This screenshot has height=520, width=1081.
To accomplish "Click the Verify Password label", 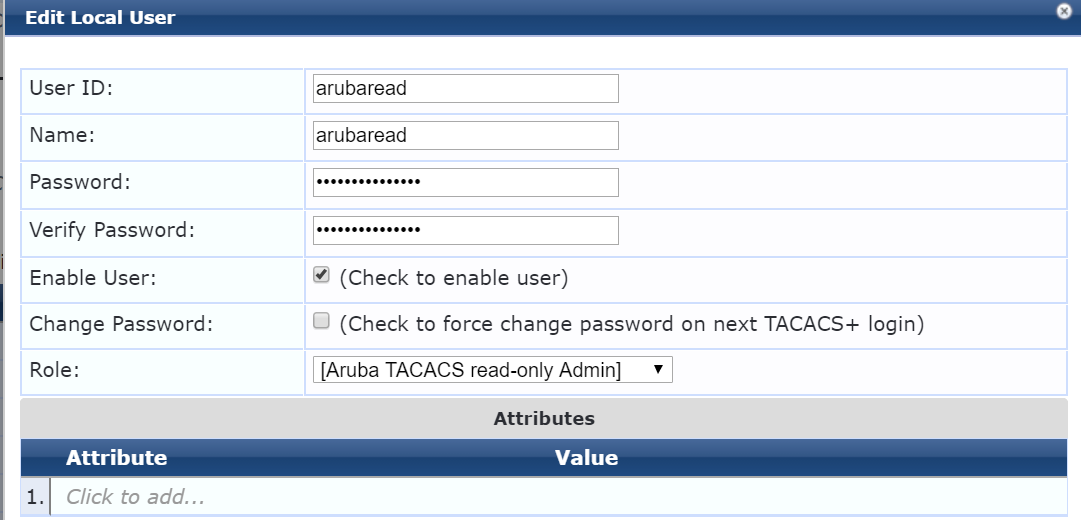I will tap(112, 230).
